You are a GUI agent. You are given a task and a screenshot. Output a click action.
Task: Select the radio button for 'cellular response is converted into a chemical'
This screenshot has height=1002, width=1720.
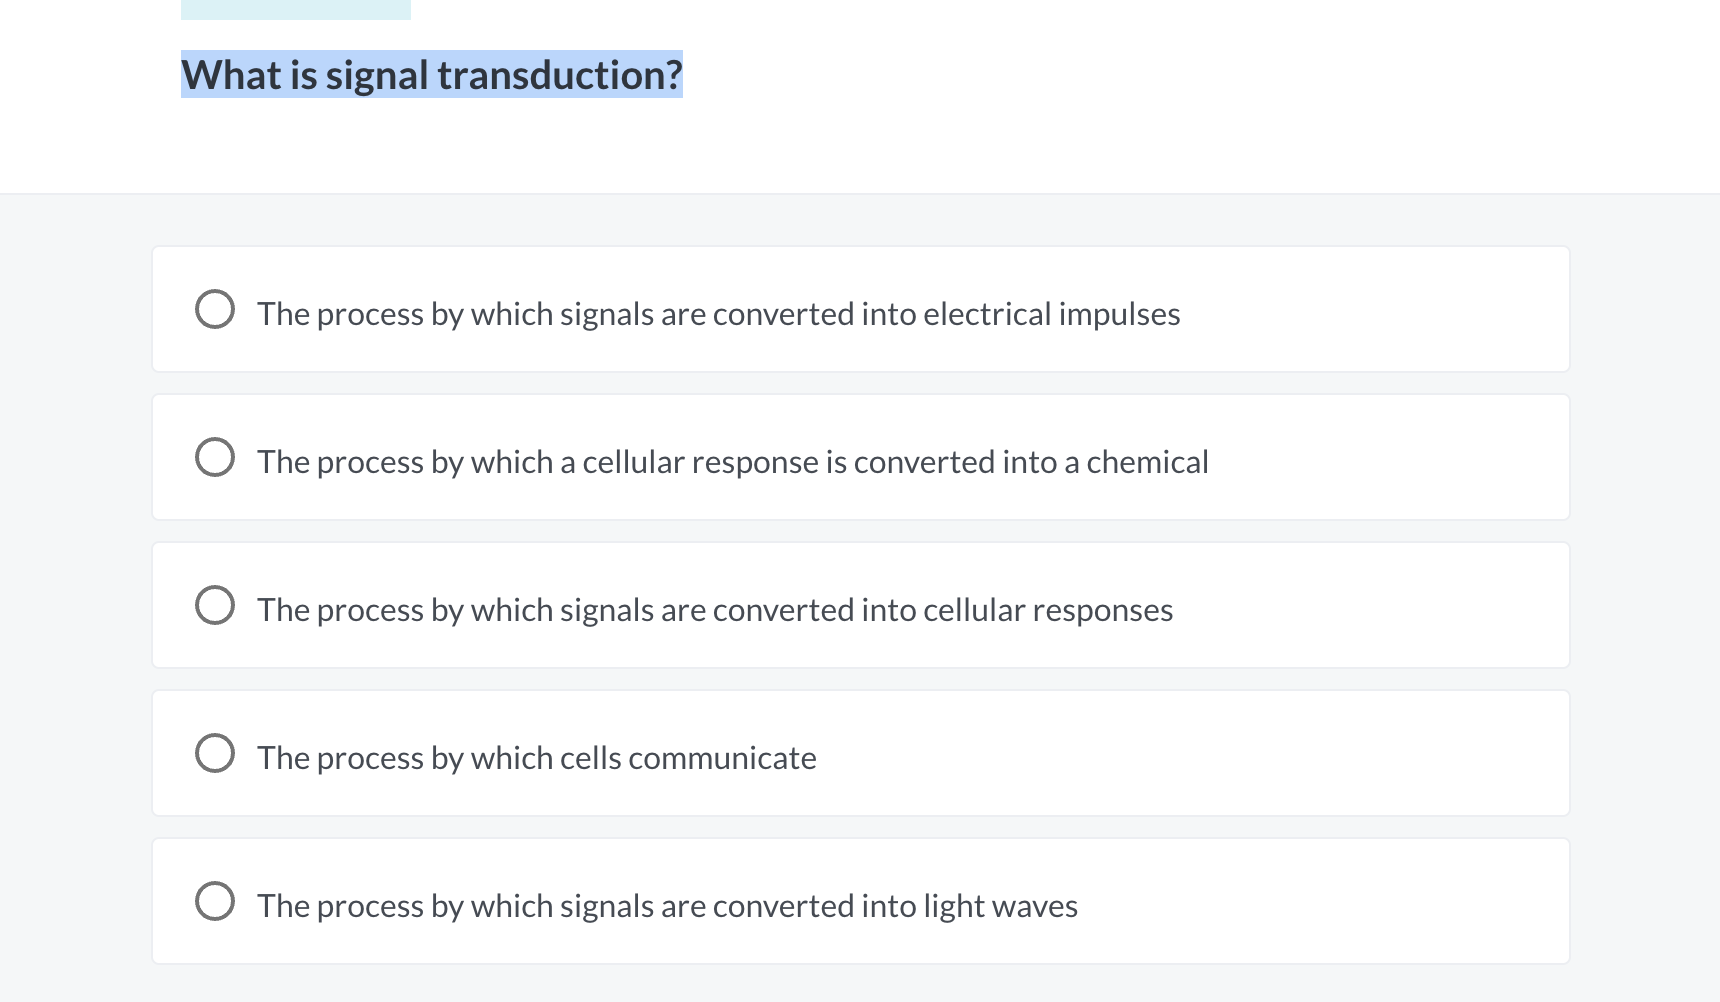pyautogui.click(x=215, y=457)
